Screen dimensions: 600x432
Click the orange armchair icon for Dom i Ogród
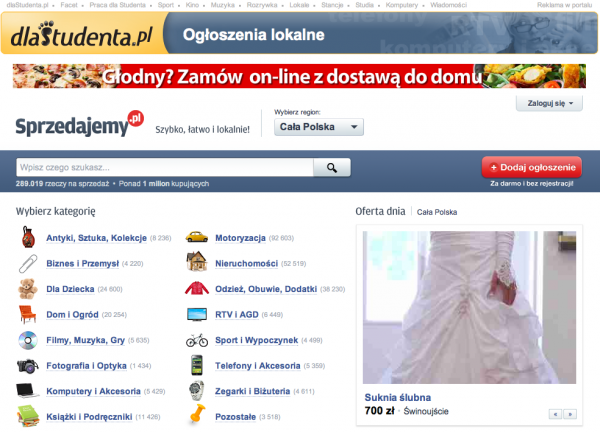28,314
